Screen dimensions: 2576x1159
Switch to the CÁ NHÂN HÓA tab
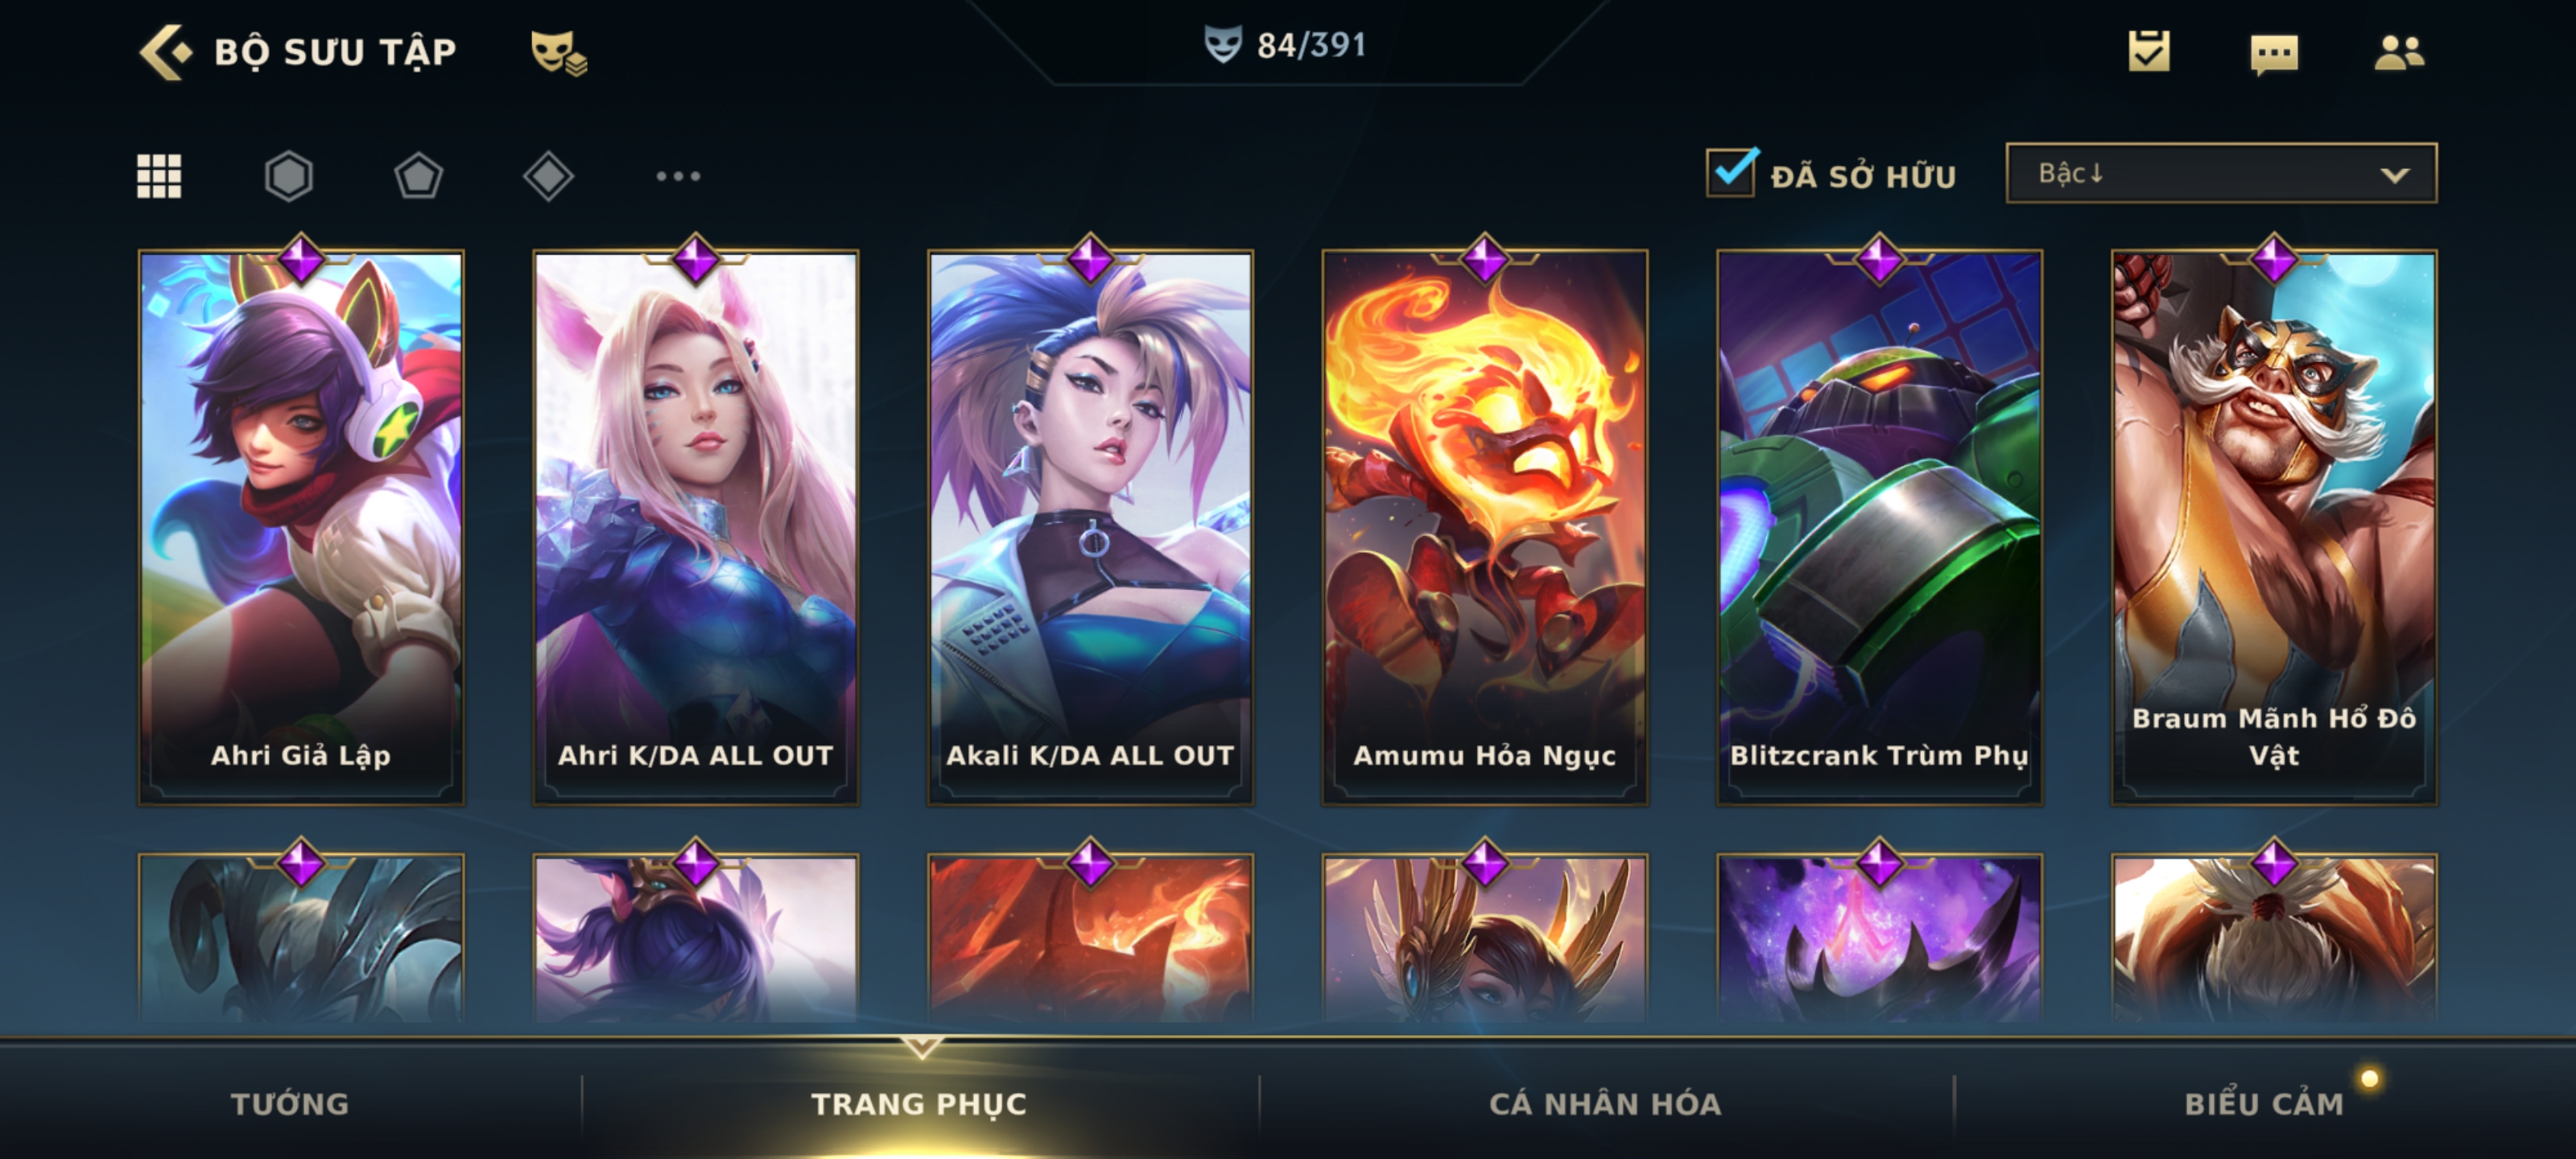[1605, 1103]
